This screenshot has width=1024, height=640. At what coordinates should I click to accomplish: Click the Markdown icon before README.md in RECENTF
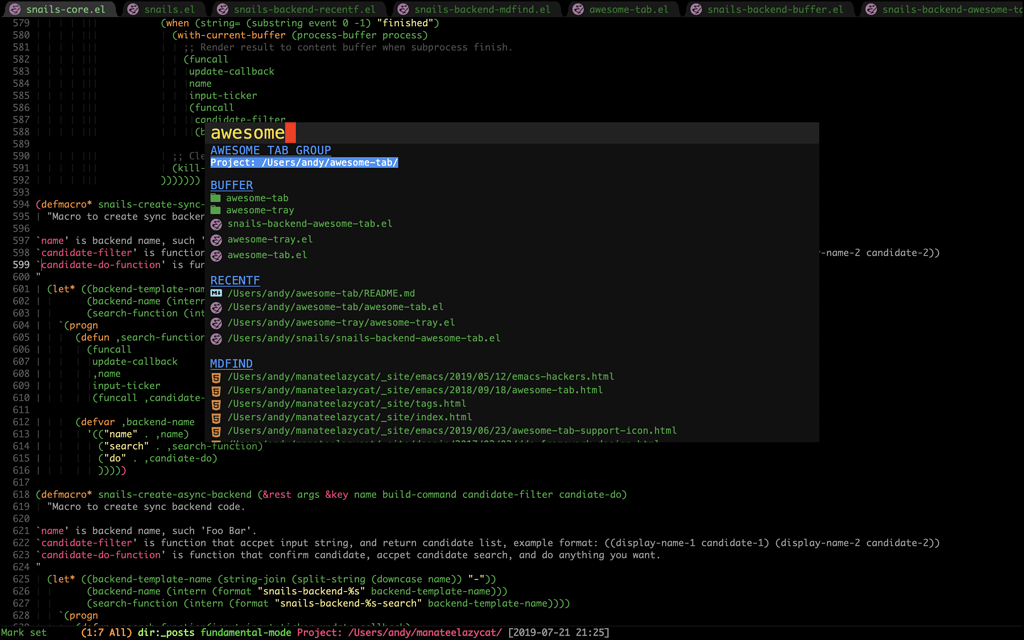(x=215, y=294)
